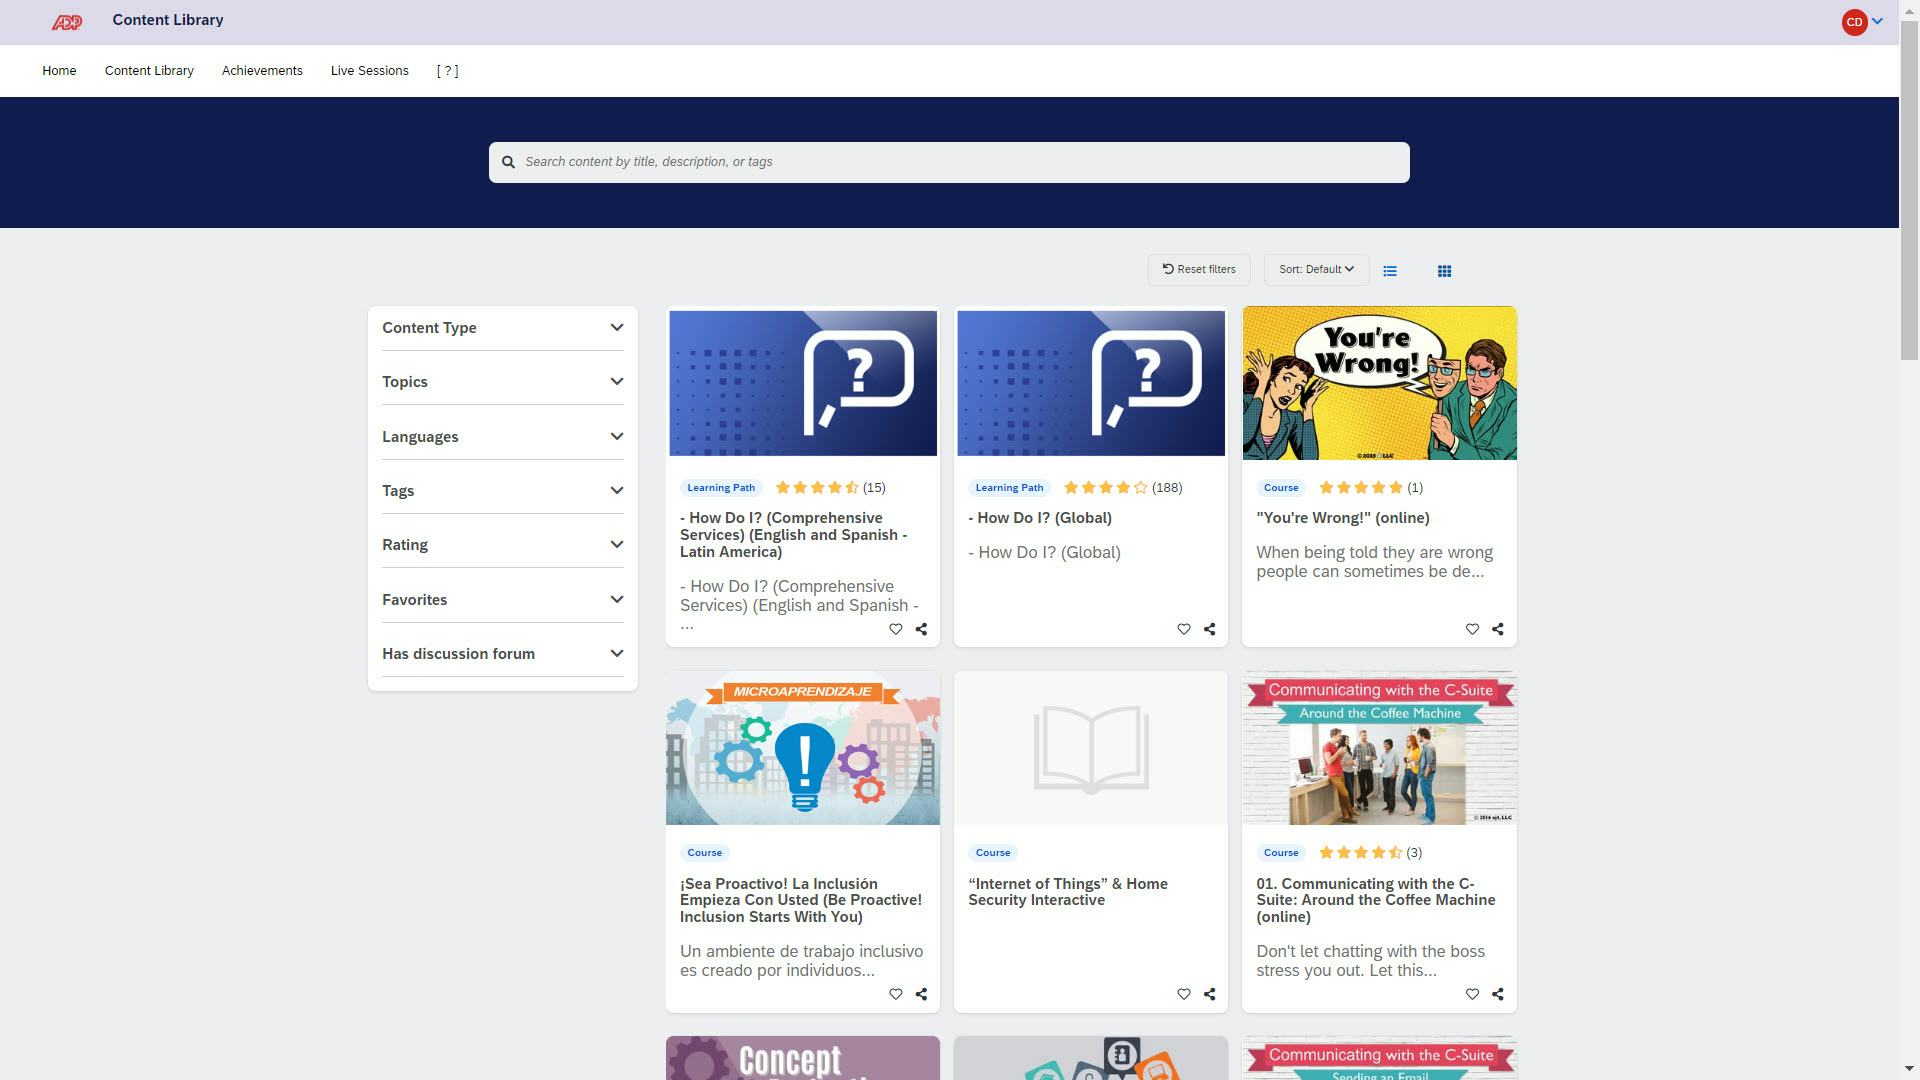
Task: Click the Reset filters button
Action: point(1198,270)
